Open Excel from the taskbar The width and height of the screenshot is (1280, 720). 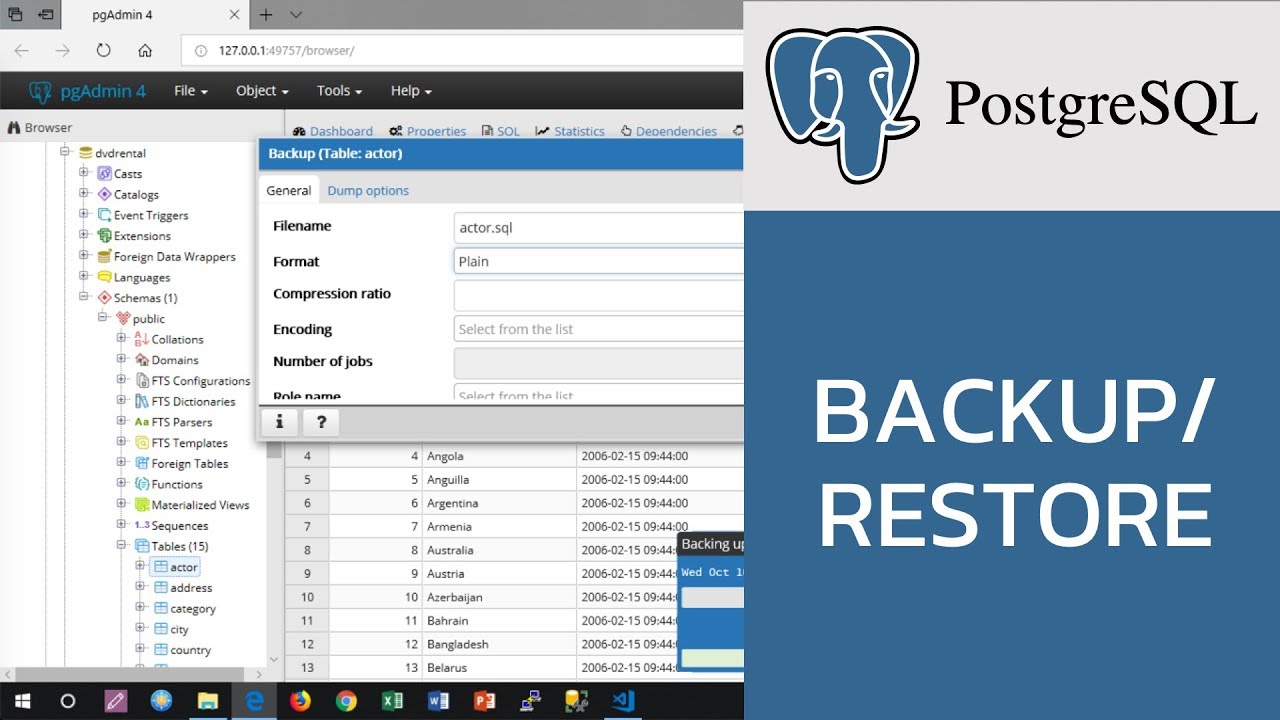tap(392, 701)
